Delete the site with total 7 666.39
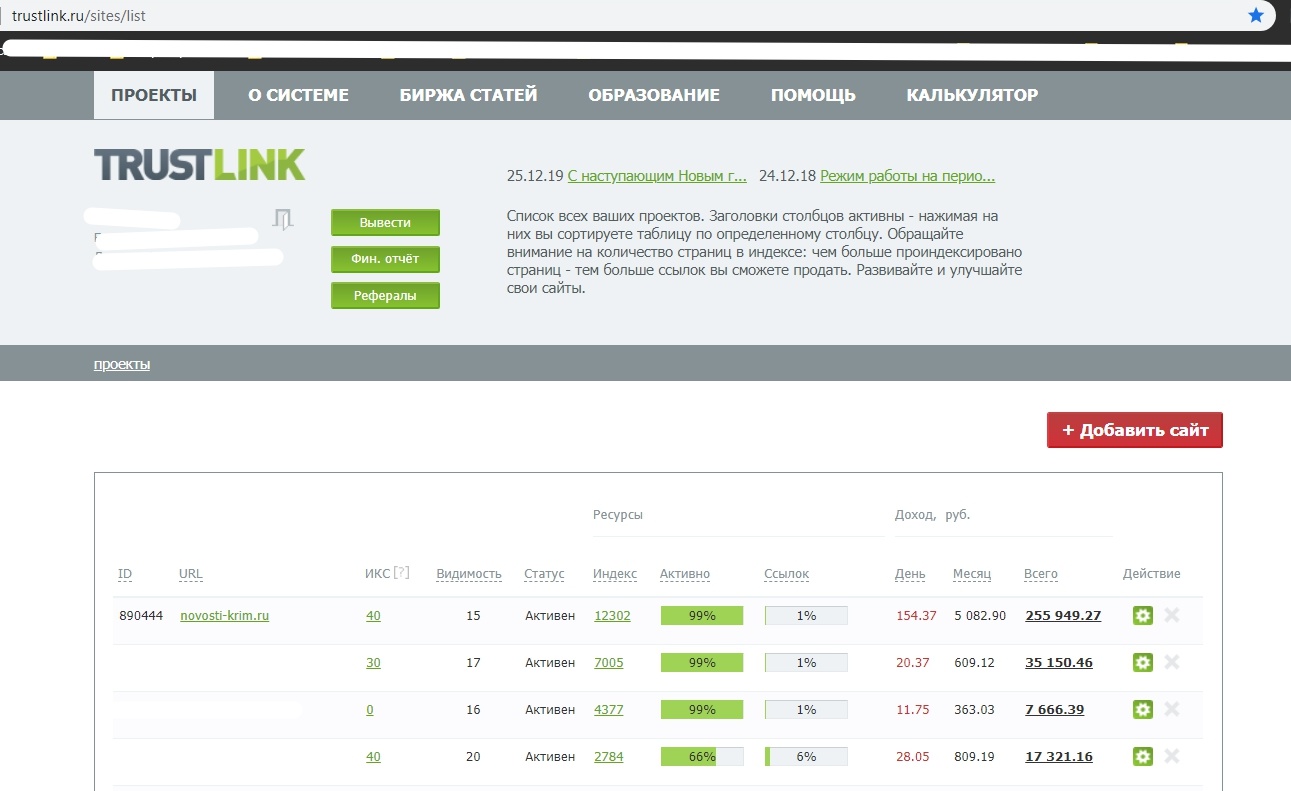This screenshot has width=1291, height=791. pos(1172,709)
